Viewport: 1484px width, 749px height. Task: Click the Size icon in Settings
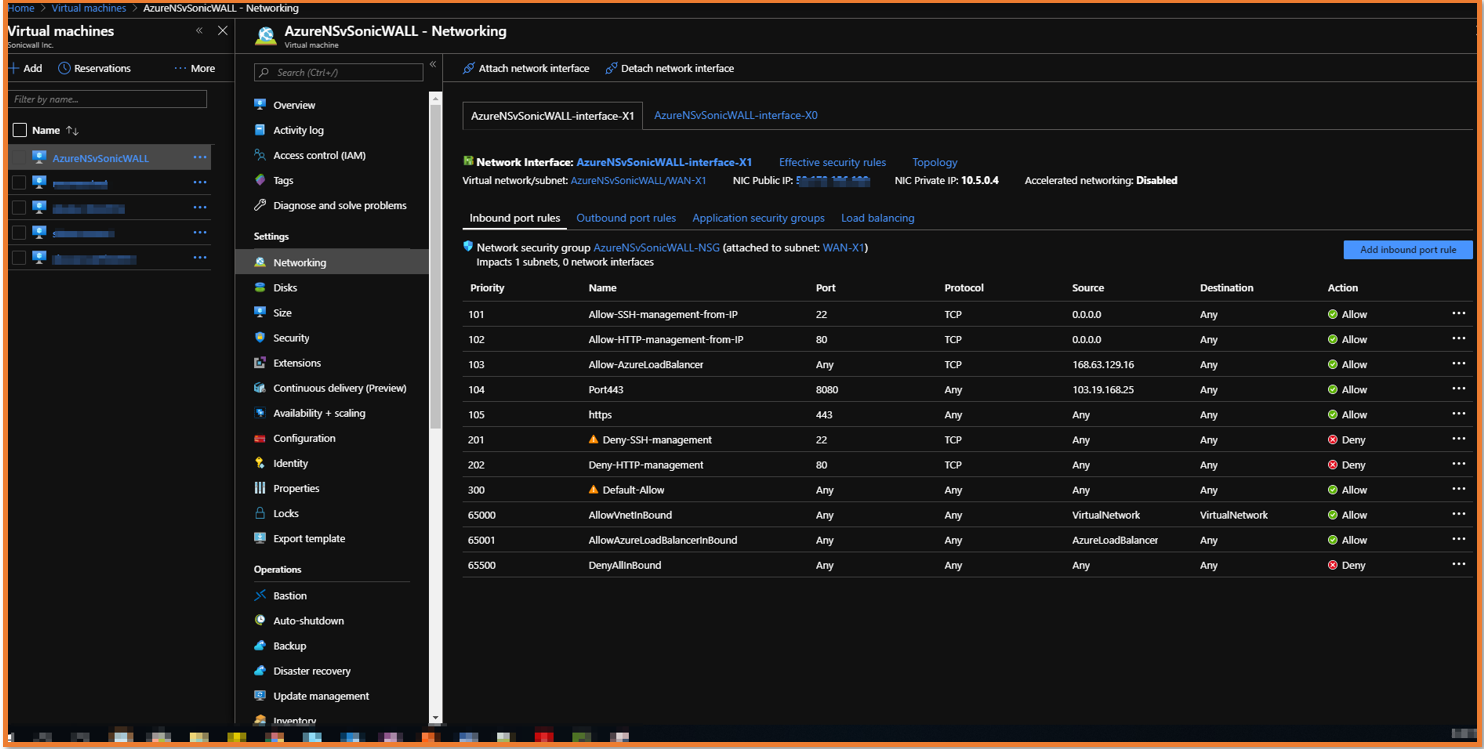click(x=260, y=313)
